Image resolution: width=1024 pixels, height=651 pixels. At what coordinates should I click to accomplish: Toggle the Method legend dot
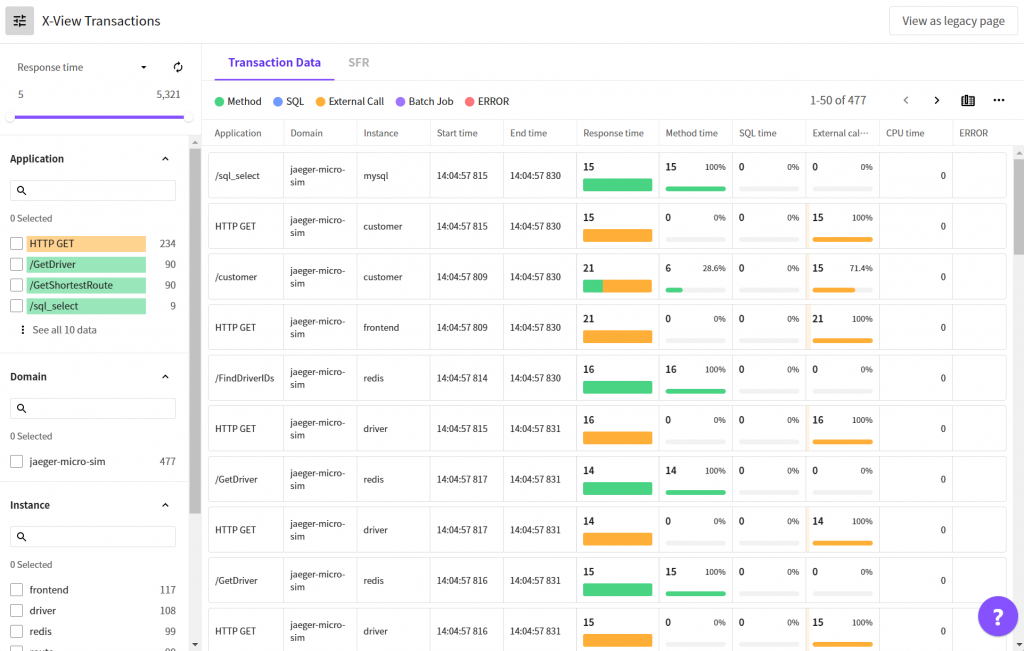pyautogui.click(x=219, y=102)
